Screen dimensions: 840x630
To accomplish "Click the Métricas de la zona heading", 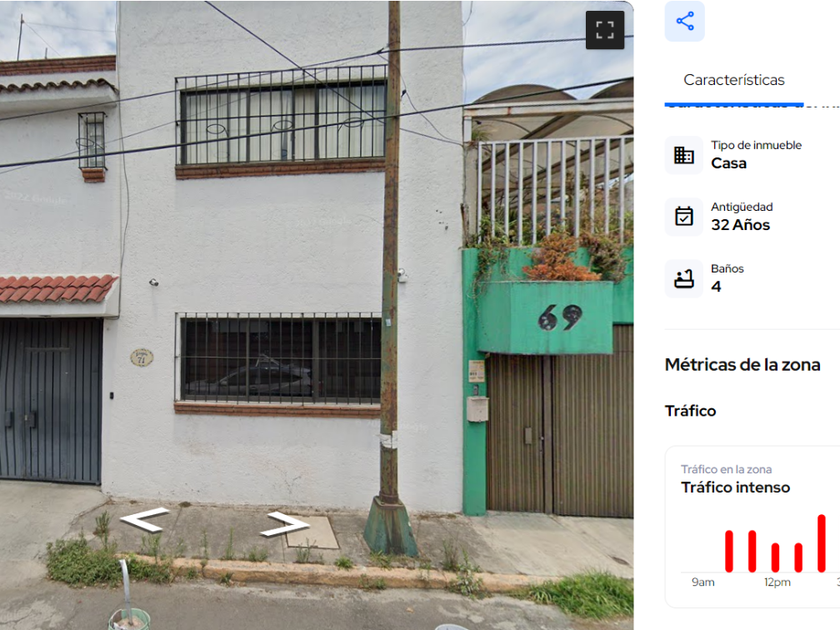I will [x=742, y=365].
